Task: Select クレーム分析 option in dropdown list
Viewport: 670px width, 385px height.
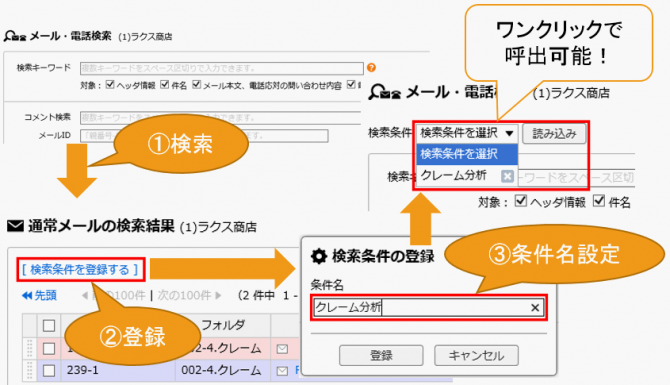Action: pos(454,175)
